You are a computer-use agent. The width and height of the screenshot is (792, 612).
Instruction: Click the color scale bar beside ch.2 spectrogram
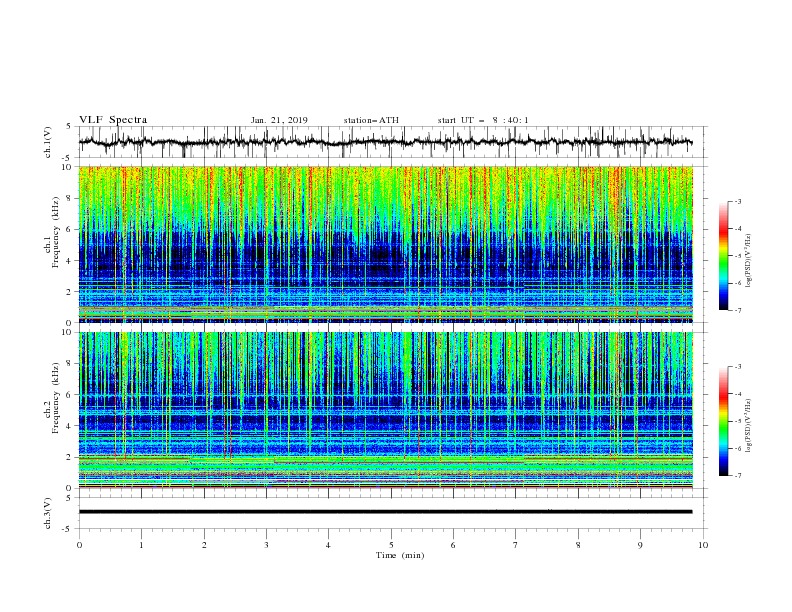(723, 421)
